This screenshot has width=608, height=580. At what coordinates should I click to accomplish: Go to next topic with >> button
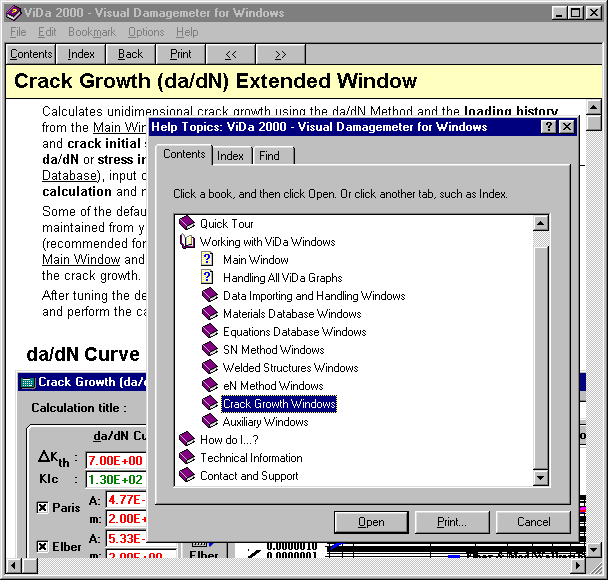pyautogui.click(x=281, y=54)
